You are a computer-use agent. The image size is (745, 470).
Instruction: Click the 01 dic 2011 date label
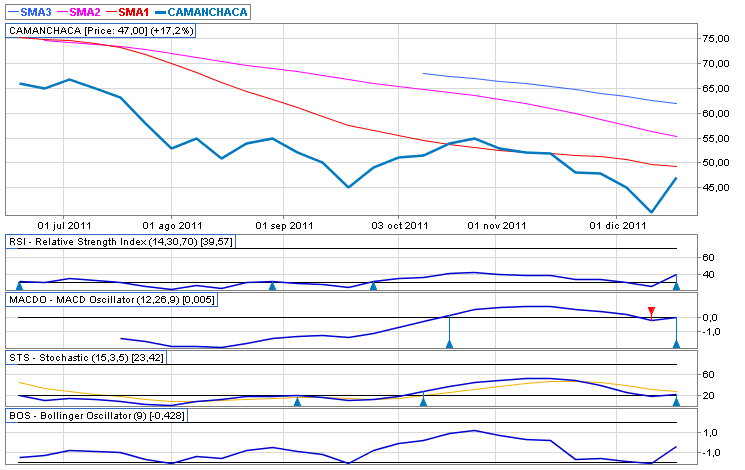click(618, 226)
